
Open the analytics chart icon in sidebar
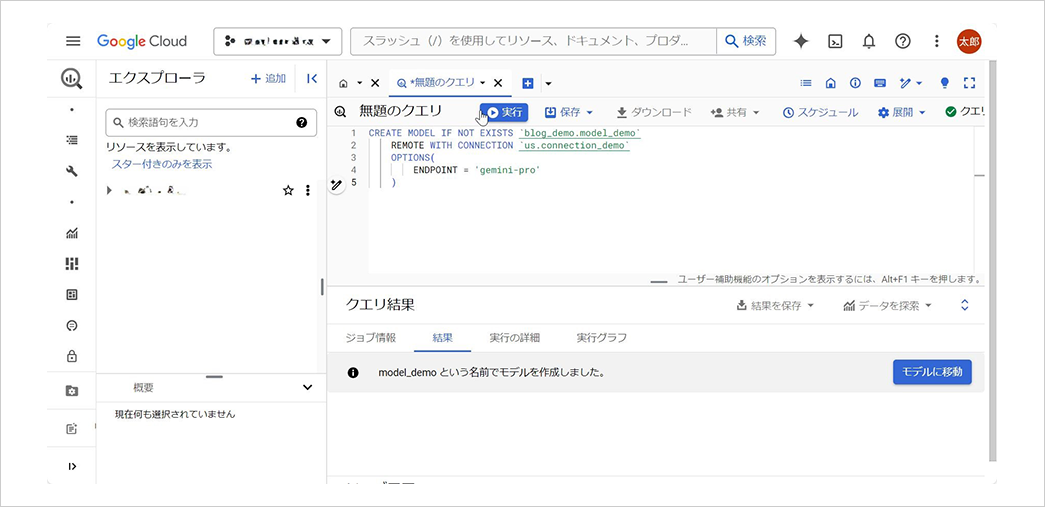(72, 233)
